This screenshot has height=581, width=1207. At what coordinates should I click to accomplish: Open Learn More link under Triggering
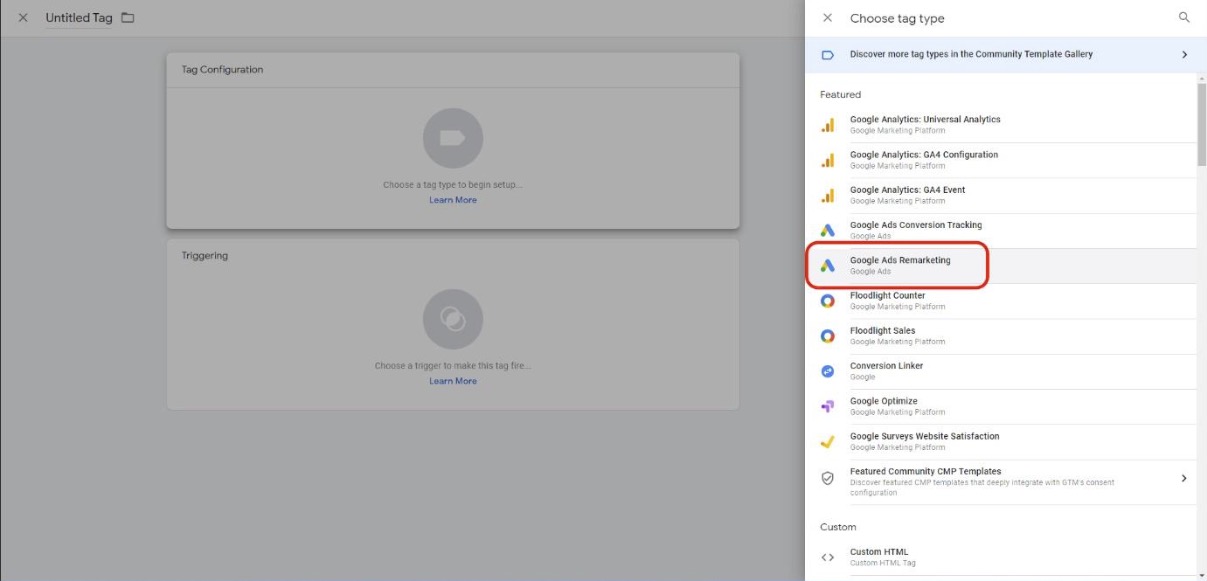pos(453,381)
